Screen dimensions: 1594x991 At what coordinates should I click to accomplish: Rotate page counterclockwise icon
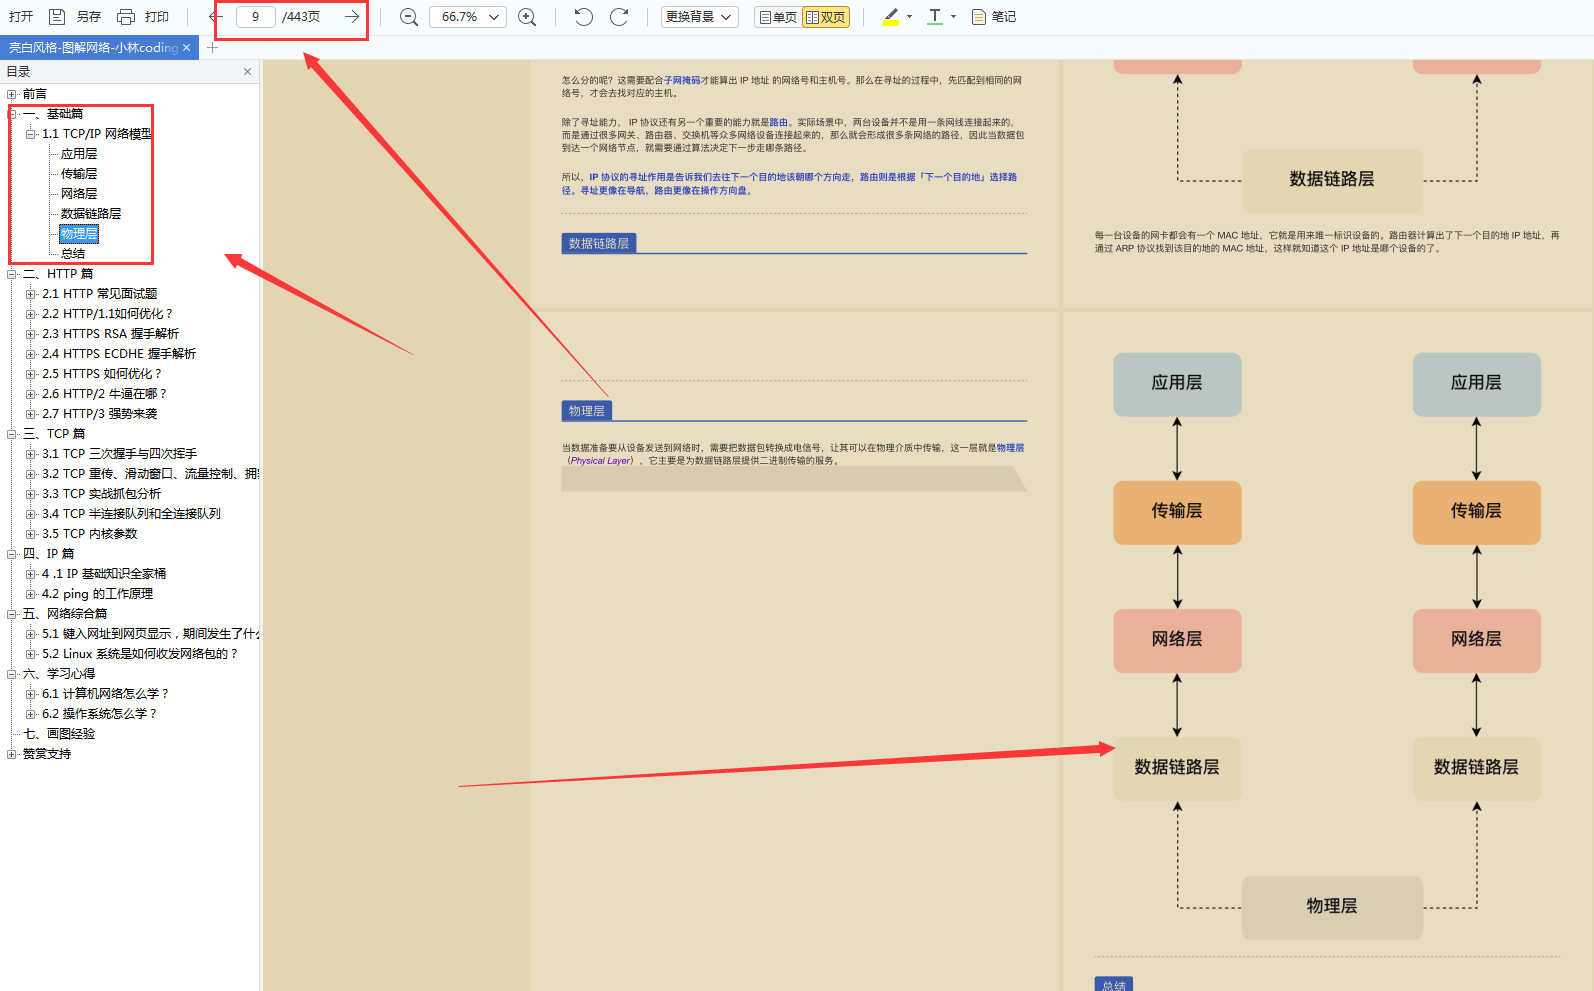click(584, 17)
